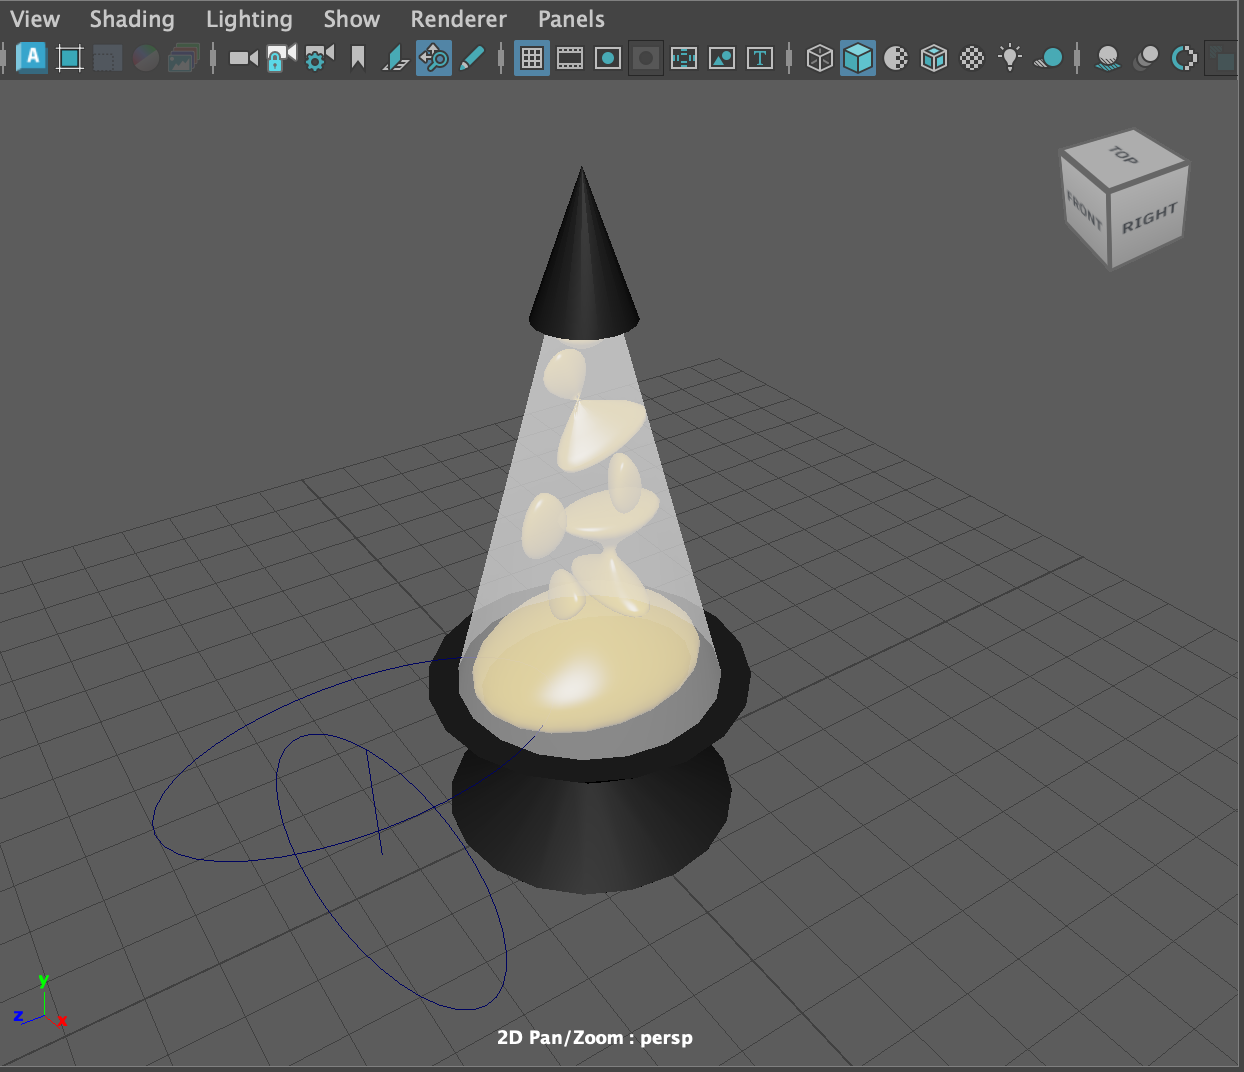Toggle the grid display icon

coord(532,58)
